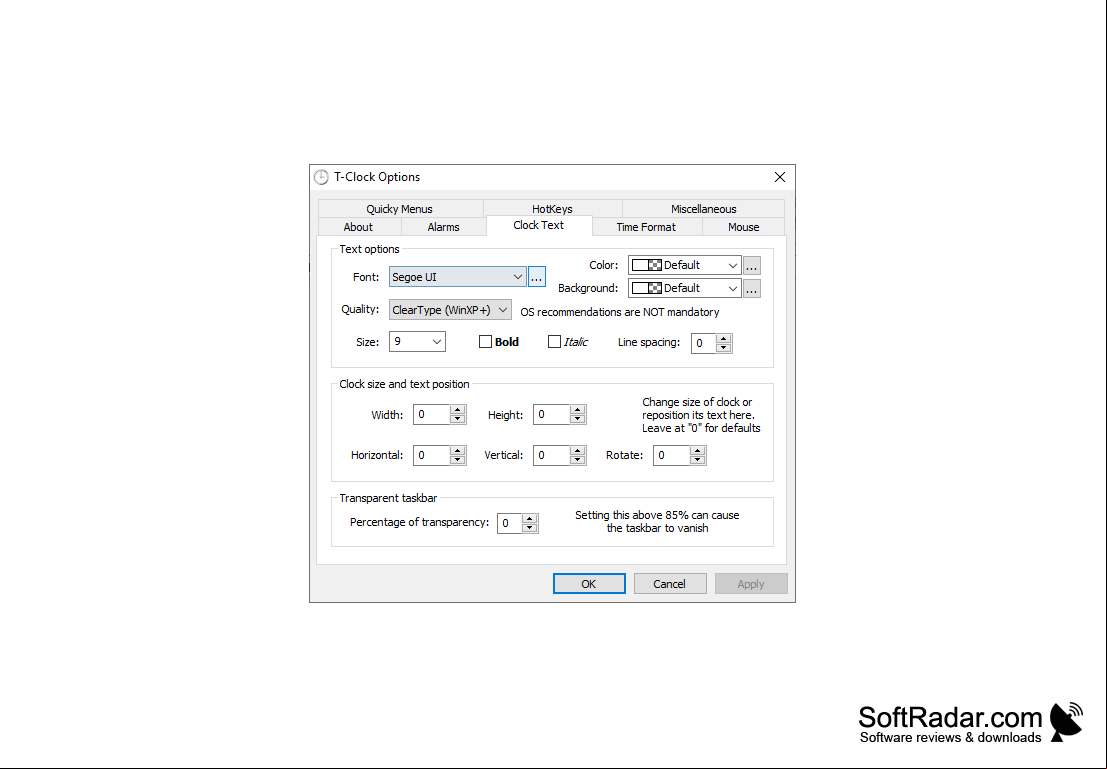Decrease Width with spinner down arrow
The height and width of the screenshot is (769, 1107).
(x=457, y=419)
